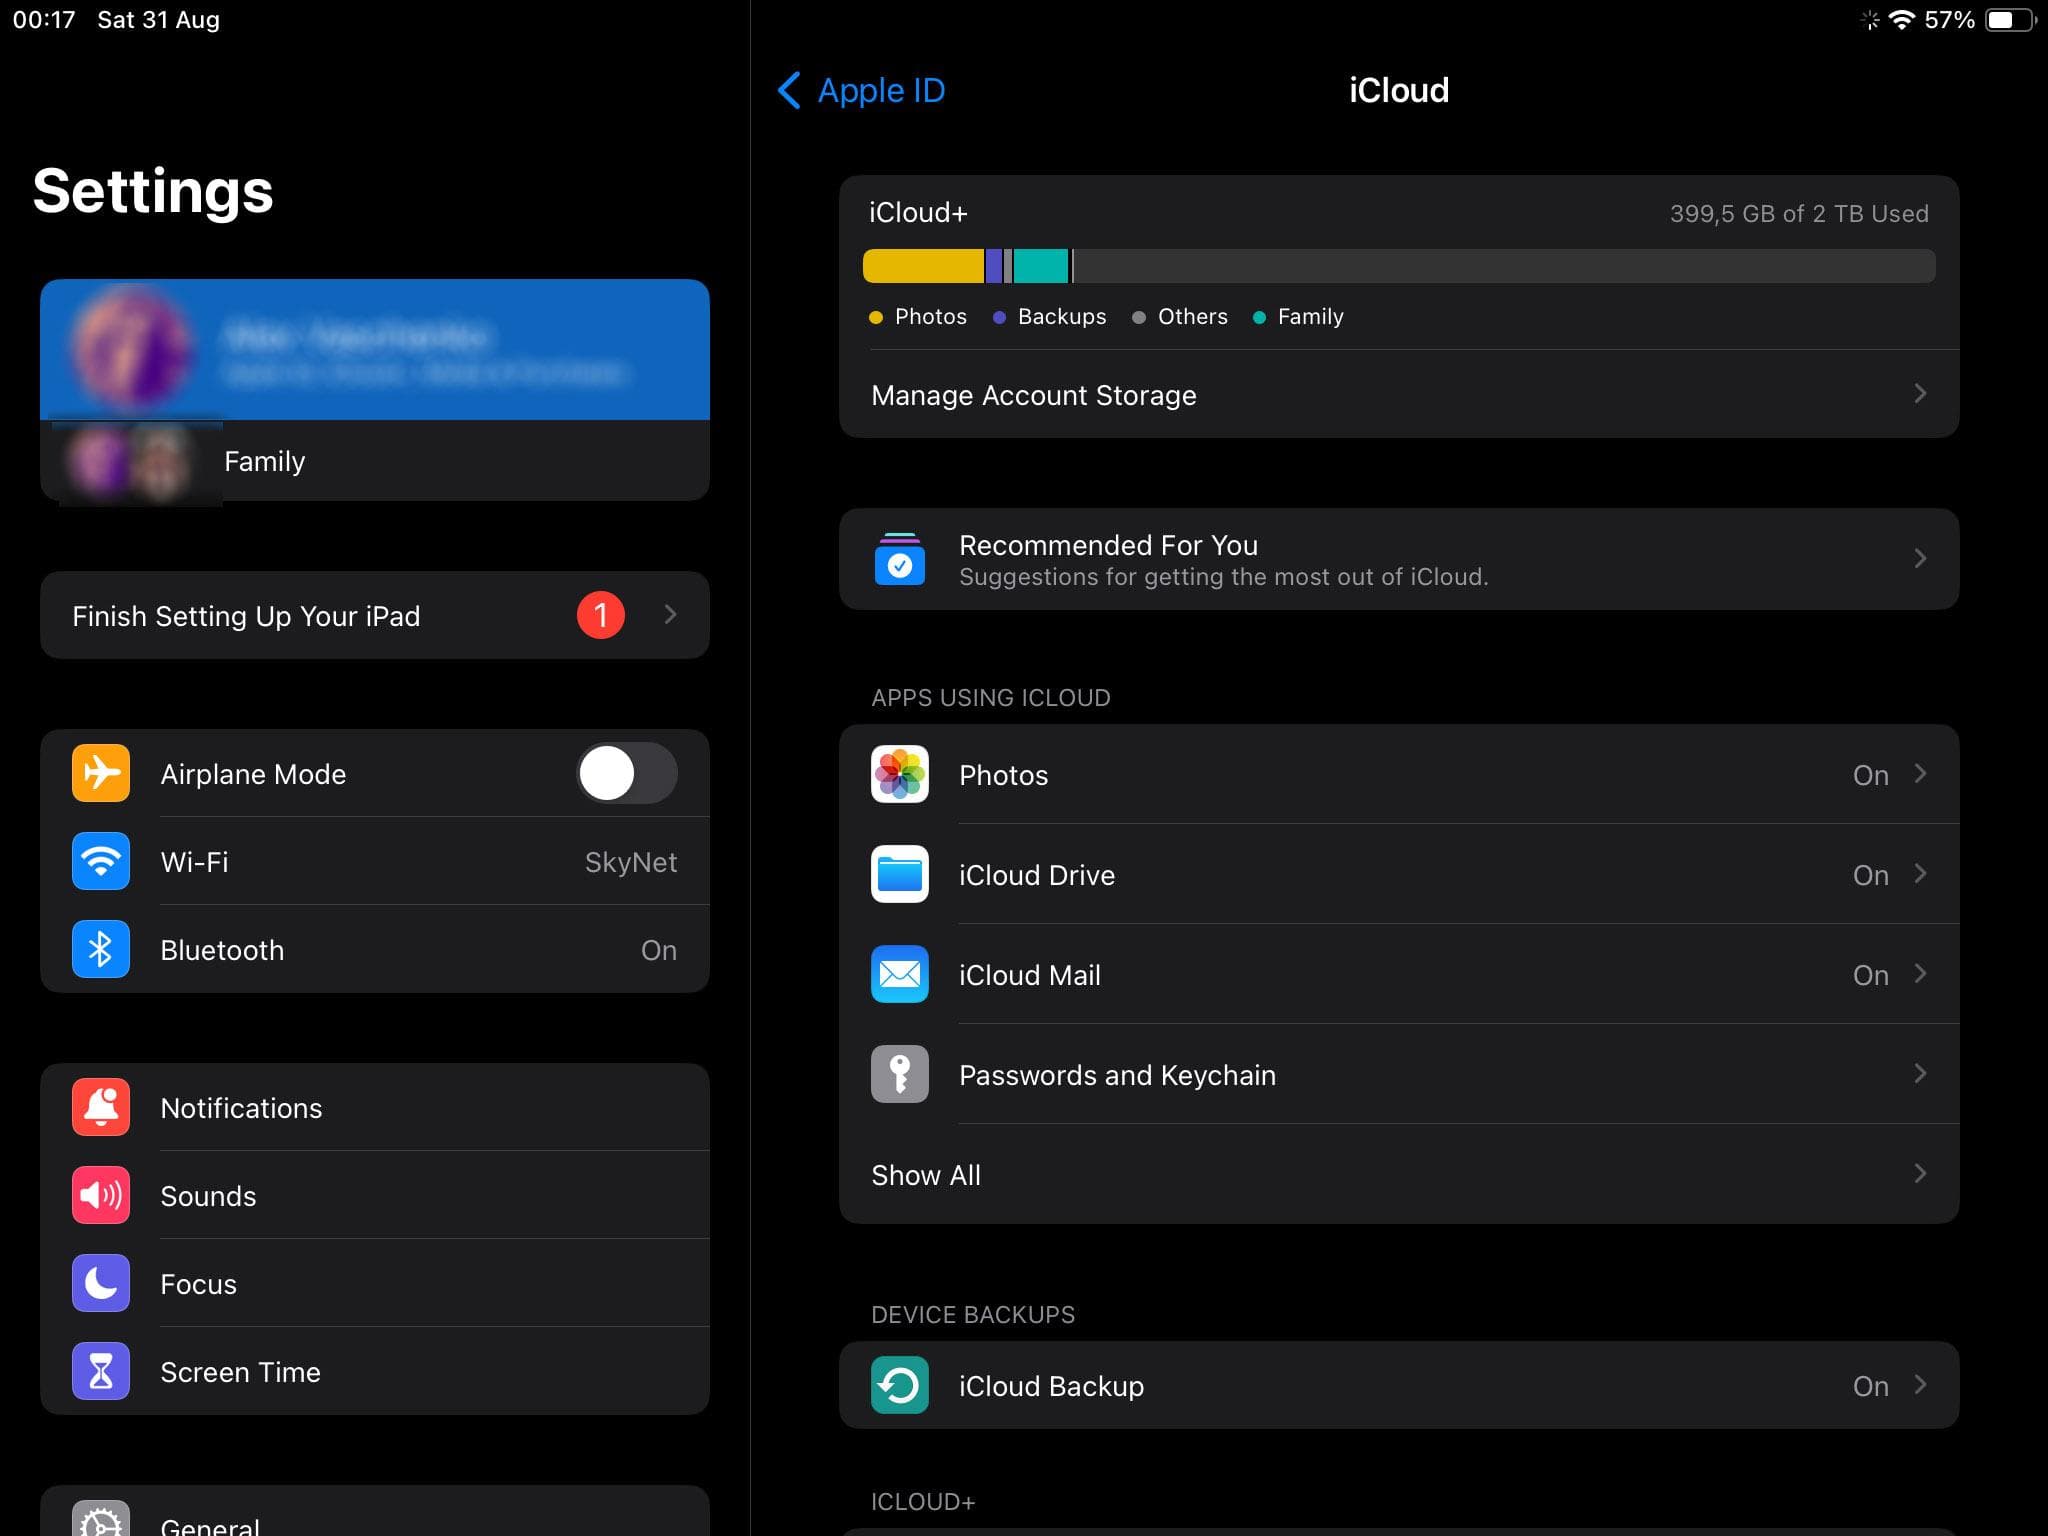Screen dimensions: 2048x1536
Task: Expand the Show All chevron
Action: pyautogui.click(x=1920, y=1174)
